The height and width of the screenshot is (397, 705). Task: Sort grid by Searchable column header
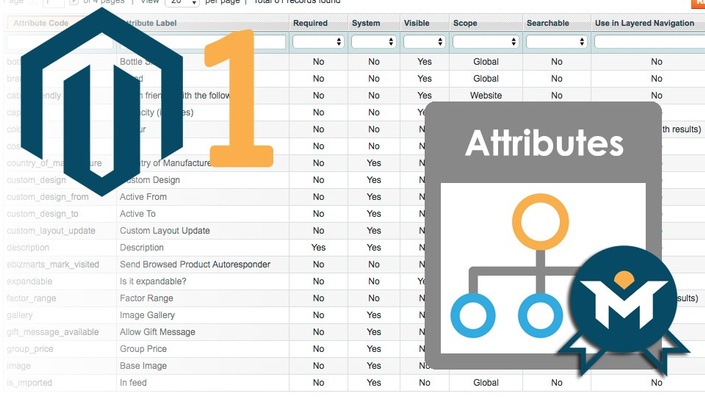click(x=548, y=23)
